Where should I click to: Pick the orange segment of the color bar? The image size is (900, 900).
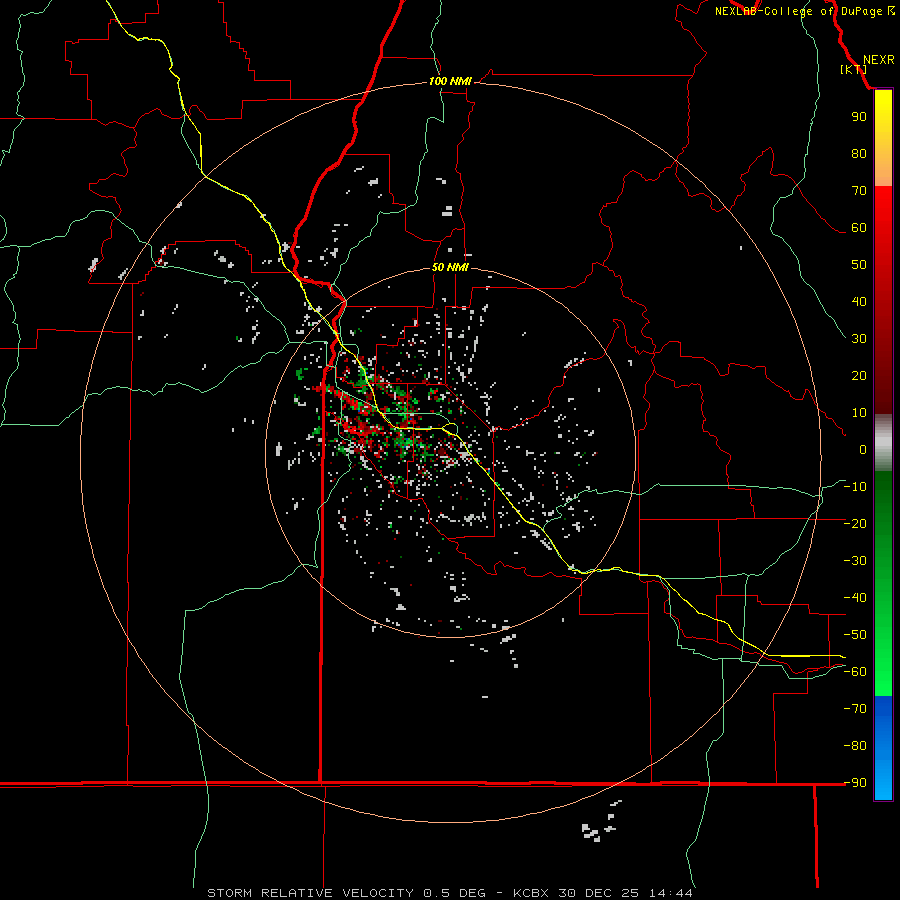point(883,170)
